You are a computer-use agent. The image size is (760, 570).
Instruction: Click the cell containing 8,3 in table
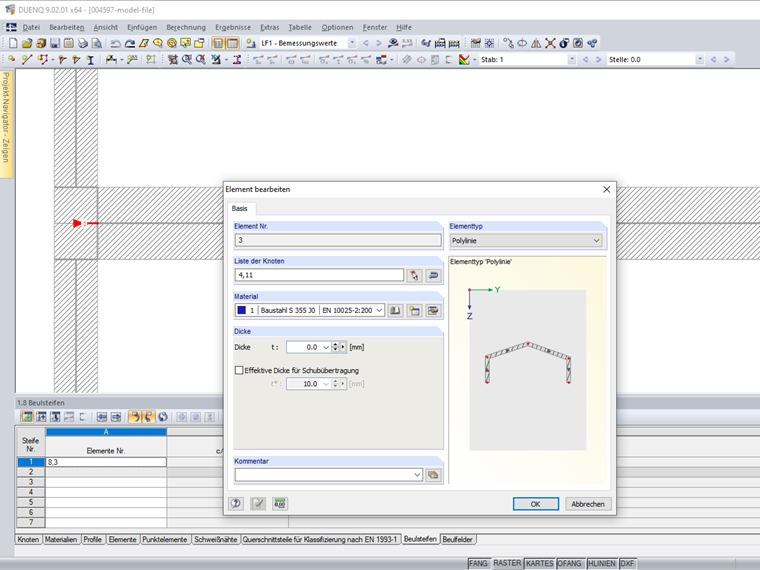click(x=106, y=462)
